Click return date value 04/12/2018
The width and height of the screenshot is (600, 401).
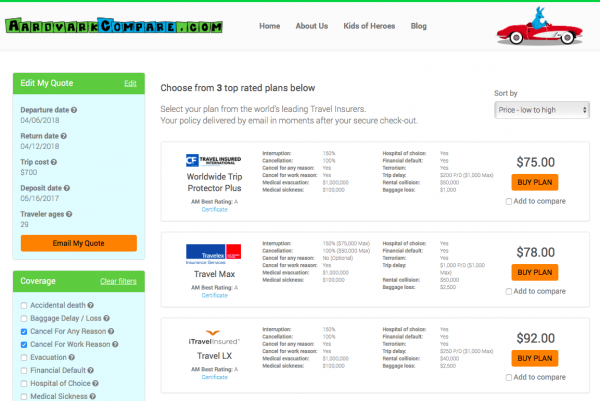point(40,146)
